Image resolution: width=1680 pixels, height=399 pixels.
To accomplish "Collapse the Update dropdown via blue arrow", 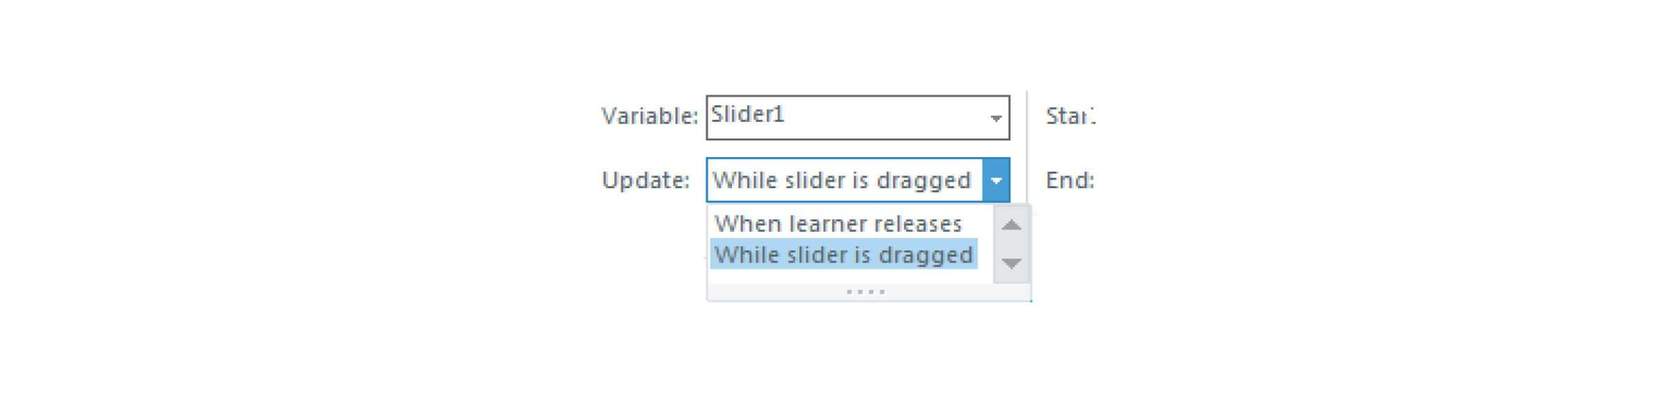I will click(995, 180).
